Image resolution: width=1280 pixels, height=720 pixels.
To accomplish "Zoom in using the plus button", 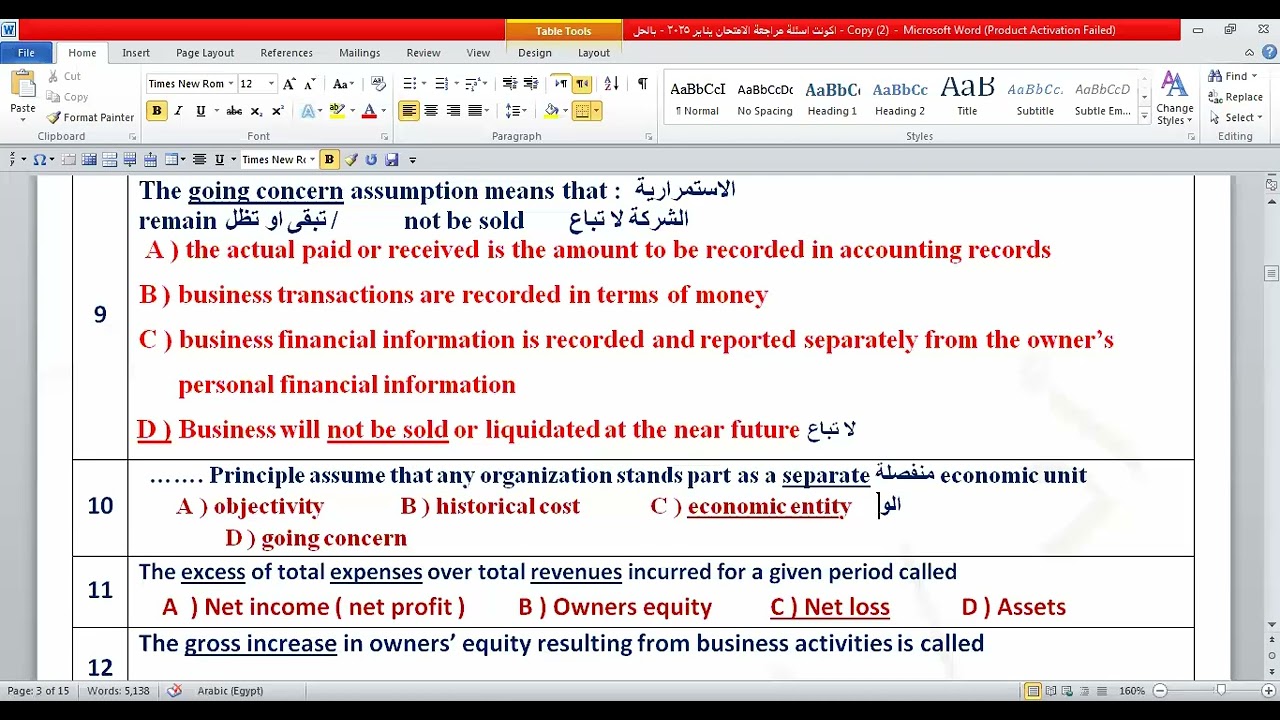I will tap(1267, 690).
